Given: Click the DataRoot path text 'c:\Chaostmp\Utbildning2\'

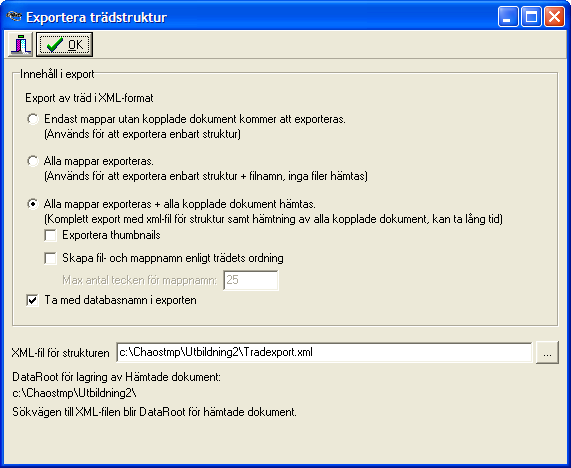Looking at the screenshot, I should pyautogui.click(x=74, y=393).
